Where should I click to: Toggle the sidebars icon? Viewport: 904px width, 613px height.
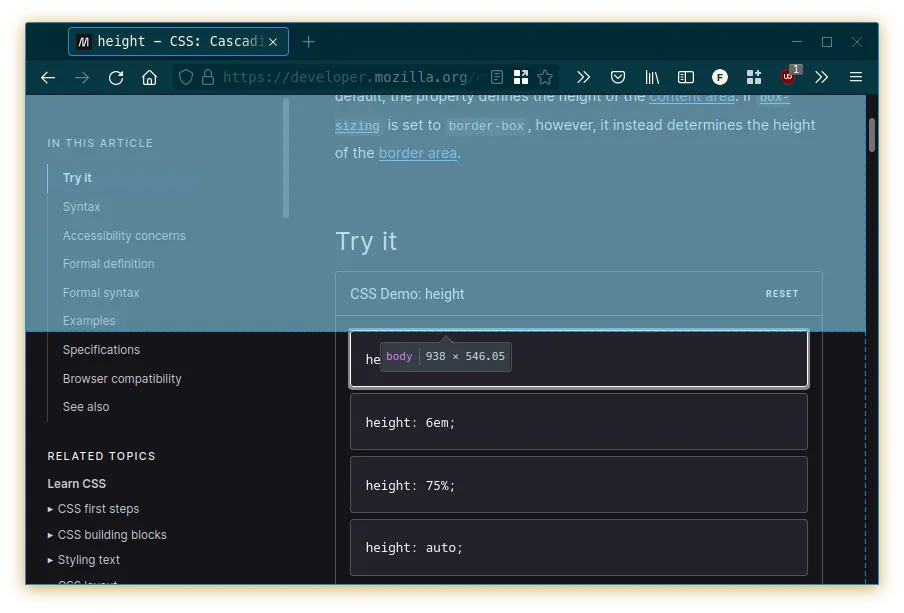coord(685,77)
